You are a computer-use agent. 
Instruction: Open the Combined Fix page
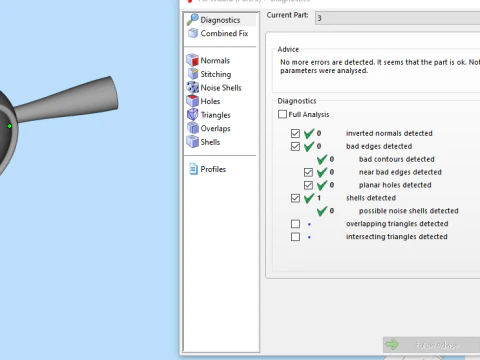tap(224, 33)
